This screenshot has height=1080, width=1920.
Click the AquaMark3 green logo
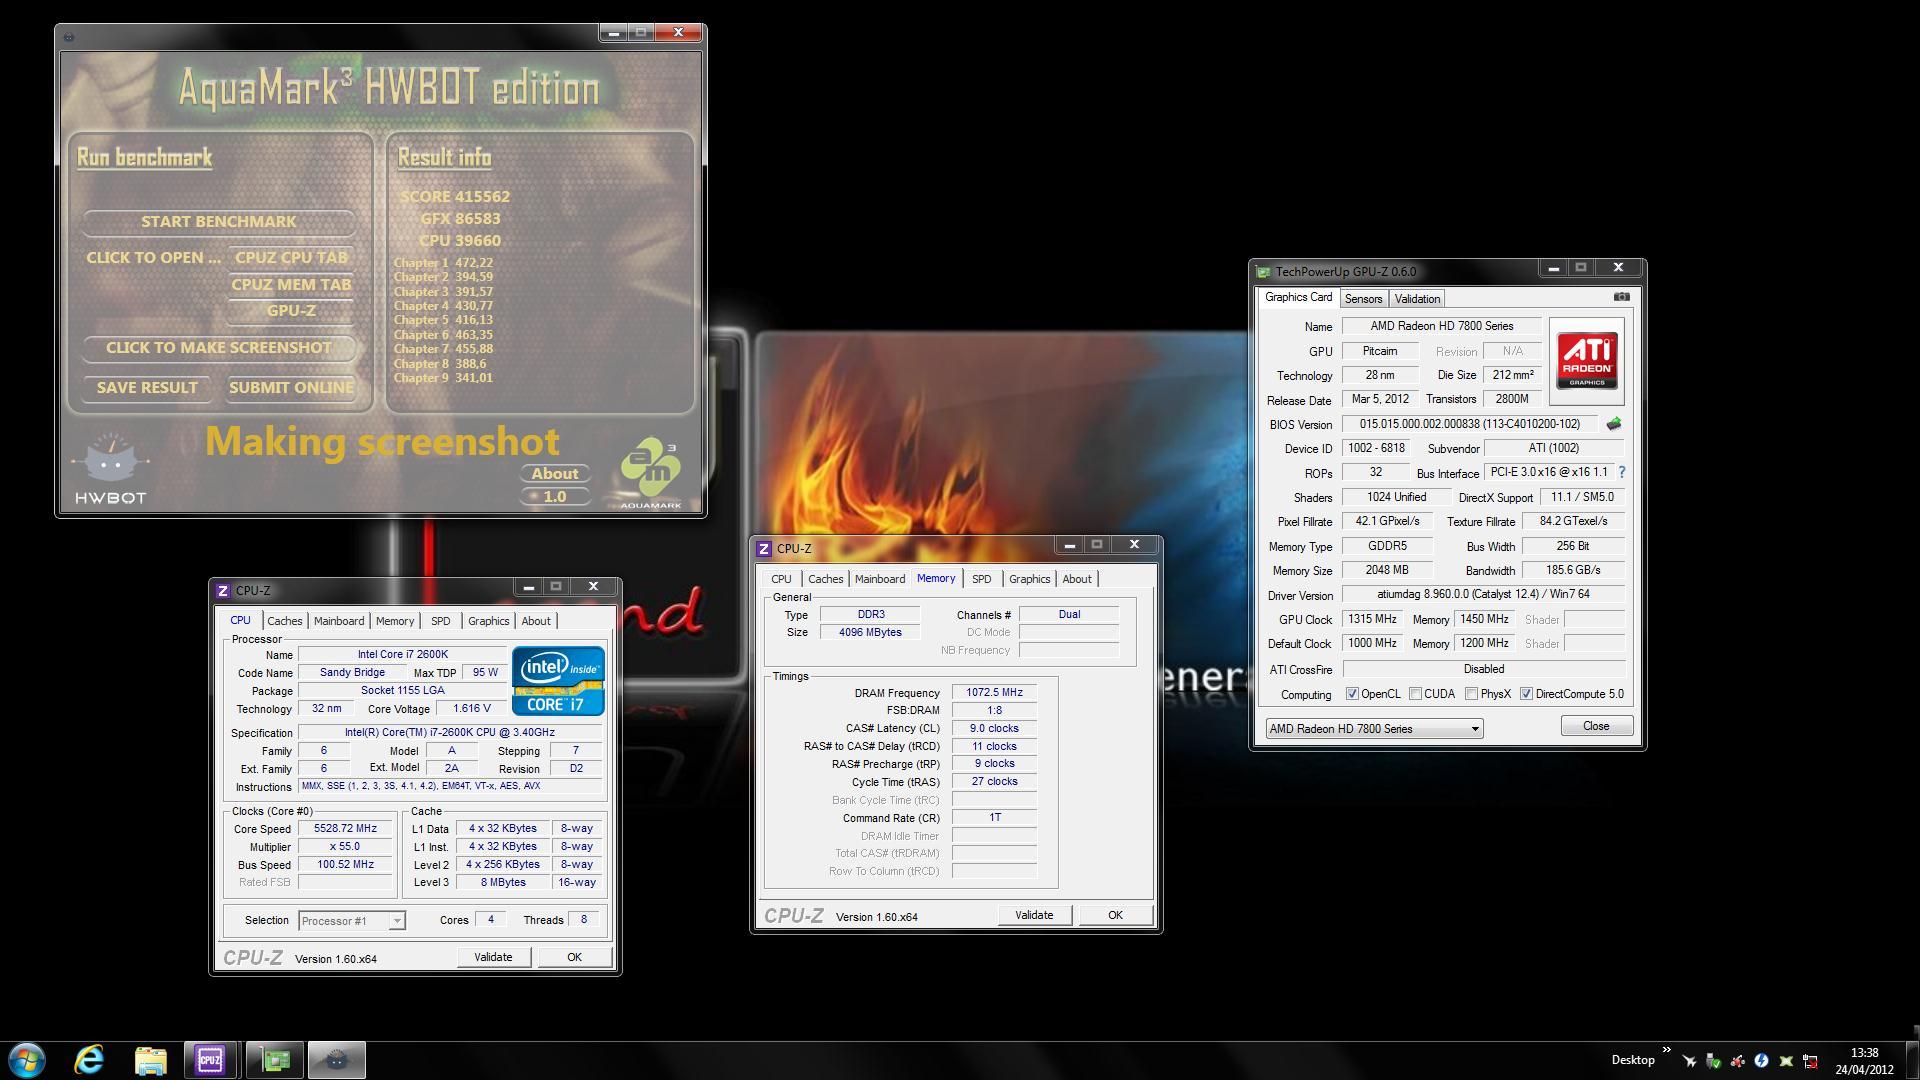tap(651, 473)
